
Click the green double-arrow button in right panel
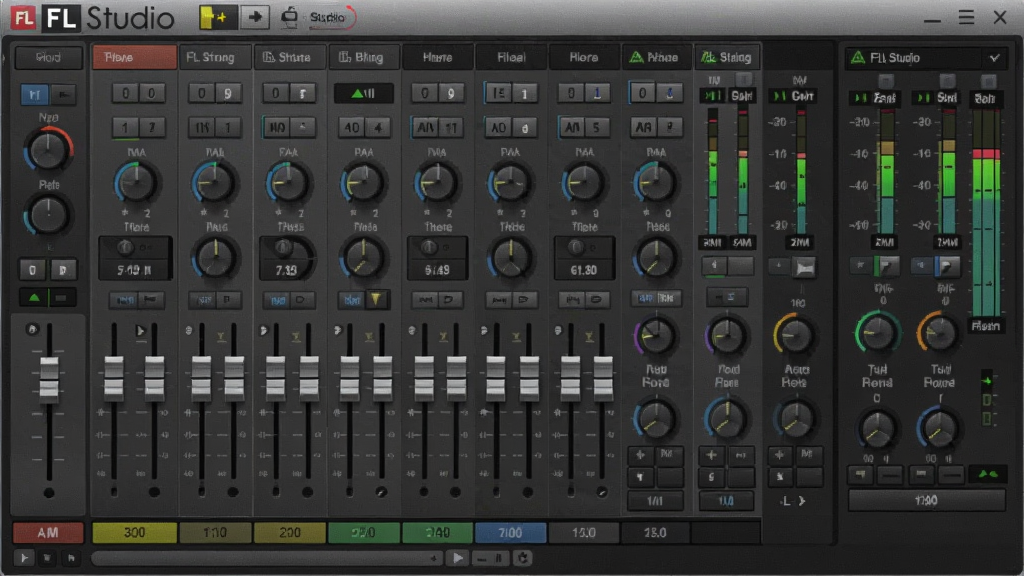click(x=987, y=475)
